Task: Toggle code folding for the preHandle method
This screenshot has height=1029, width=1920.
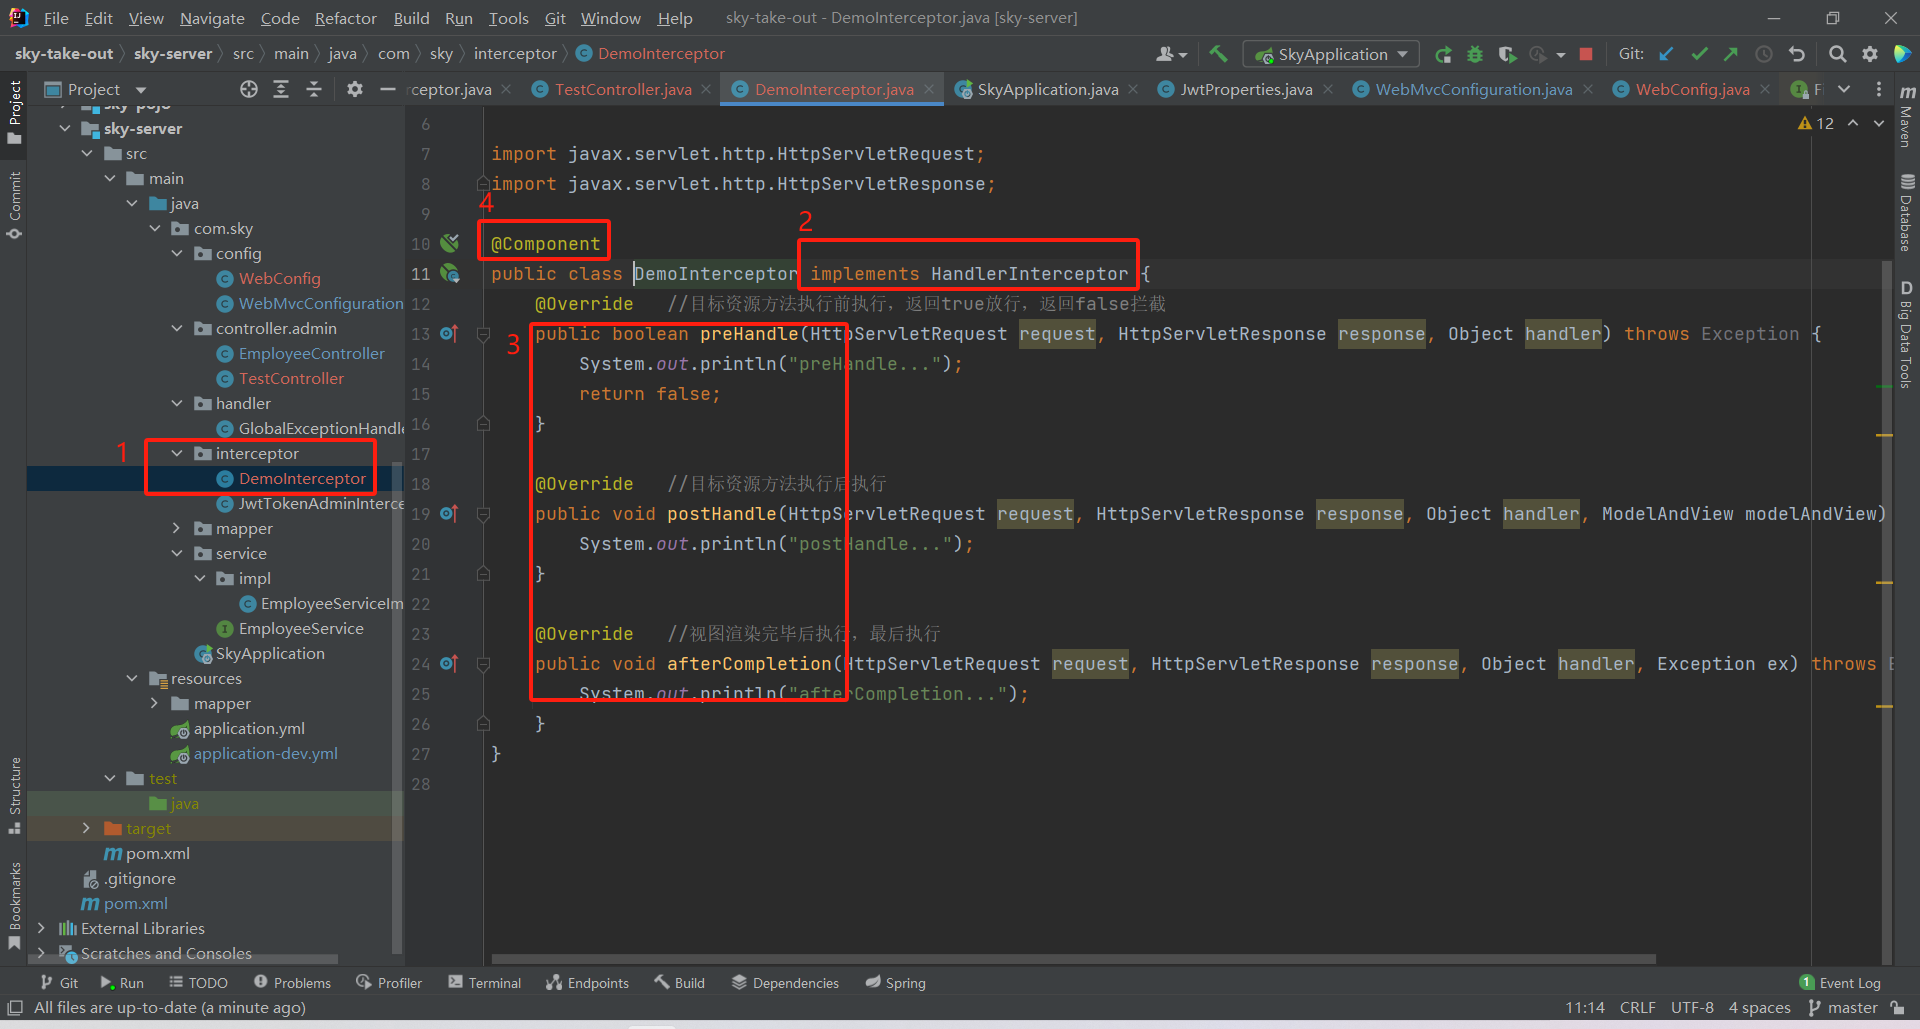Action: 483,334
